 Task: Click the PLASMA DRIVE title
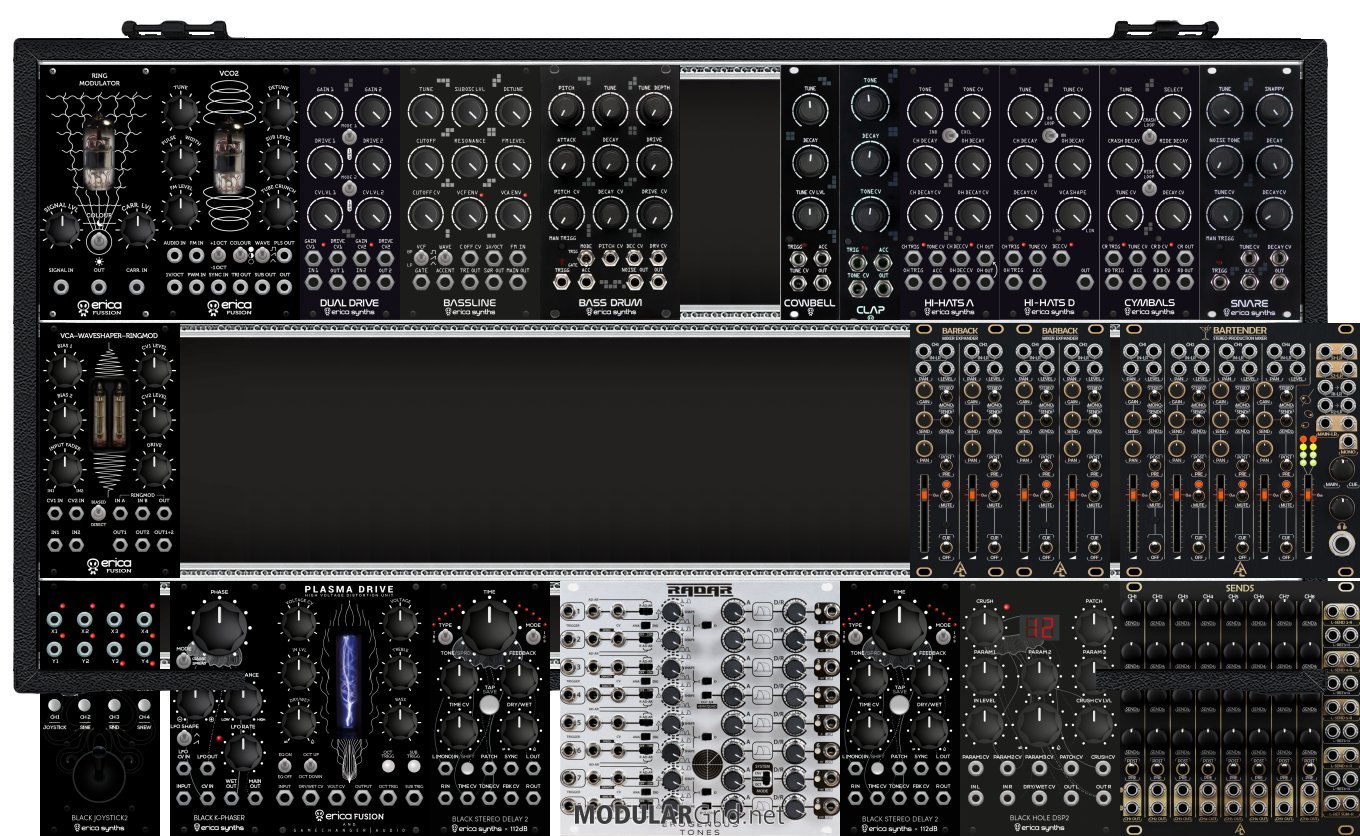pos(349,590)
